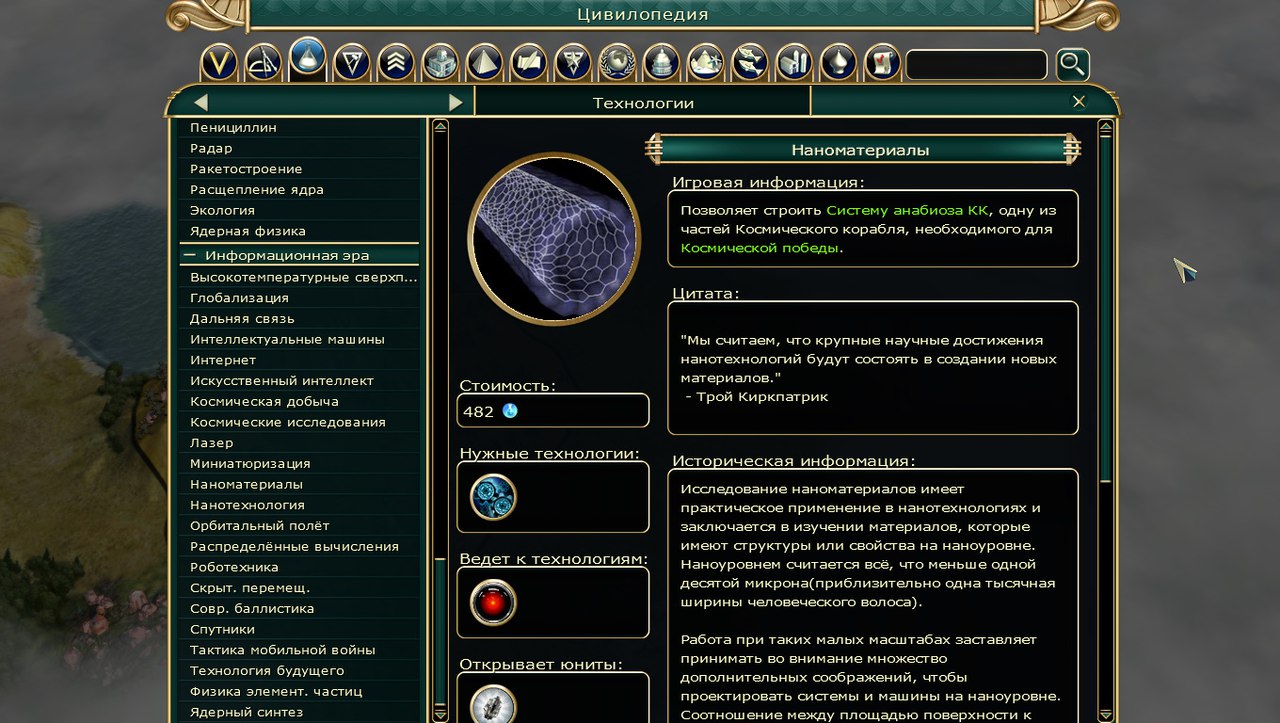Open the required technology gears icon

click(493, 497)
